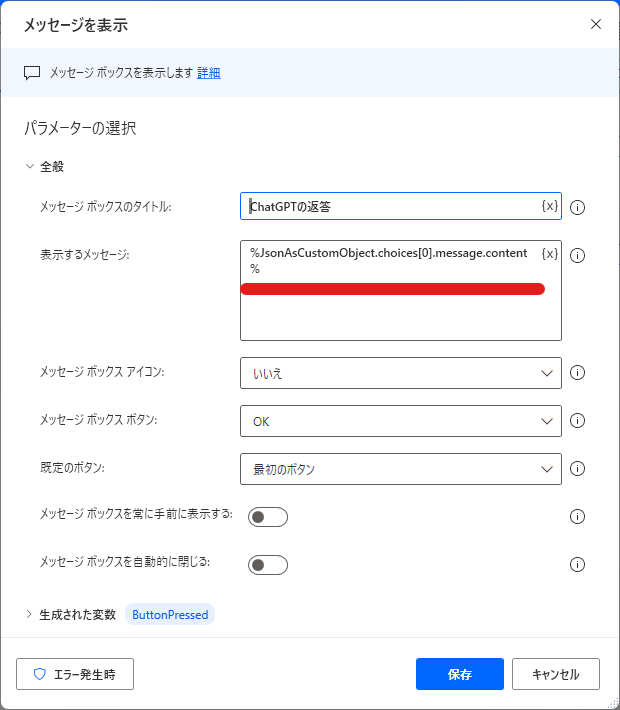The width and height of the screenshot is (620, 710).
Task: Show info for auto-close message box option
Action: [577, 565]
